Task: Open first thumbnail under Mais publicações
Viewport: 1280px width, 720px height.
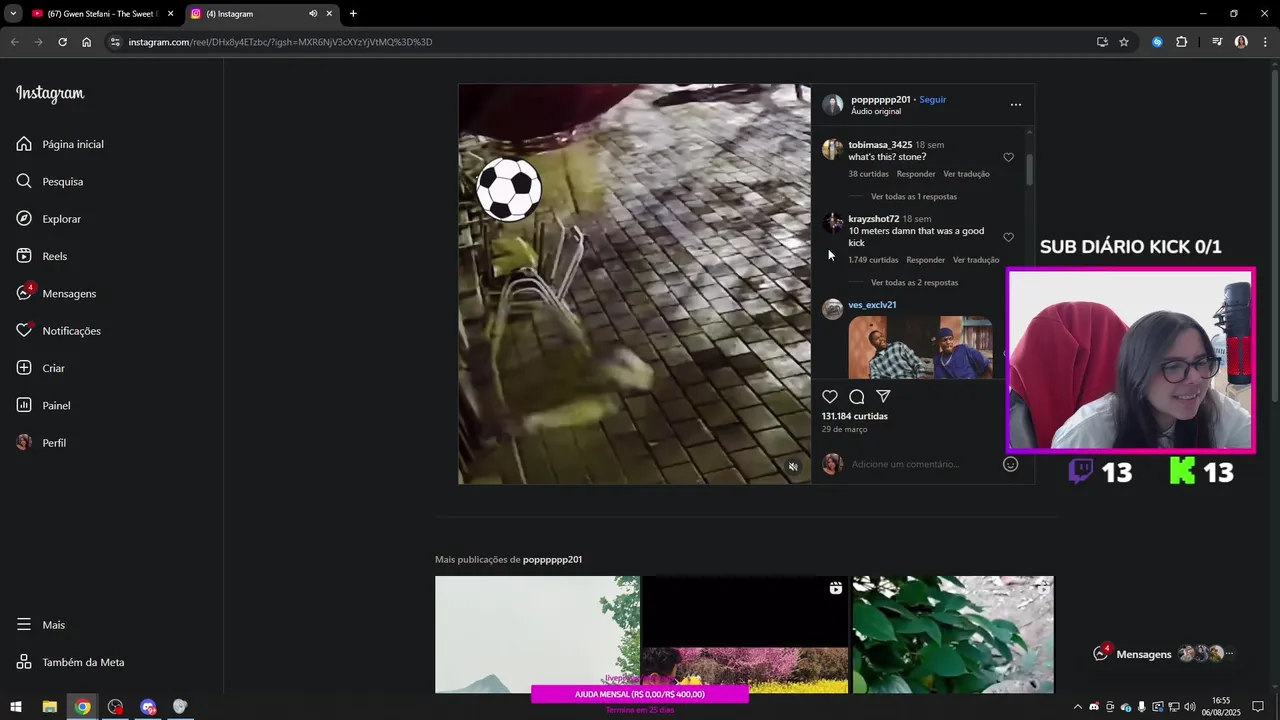Action: (x=537, y=634)
